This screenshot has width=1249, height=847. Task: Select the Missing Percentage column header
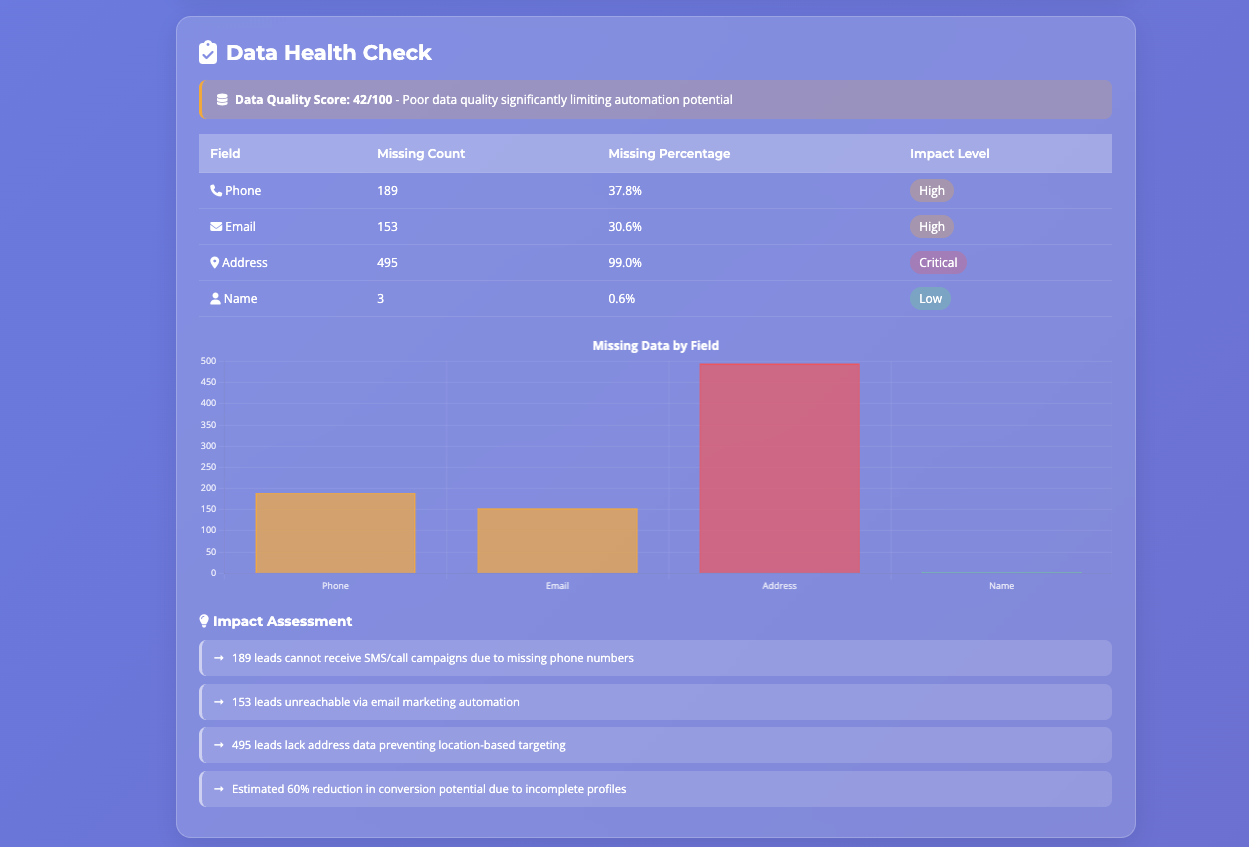tap(669, 153)
